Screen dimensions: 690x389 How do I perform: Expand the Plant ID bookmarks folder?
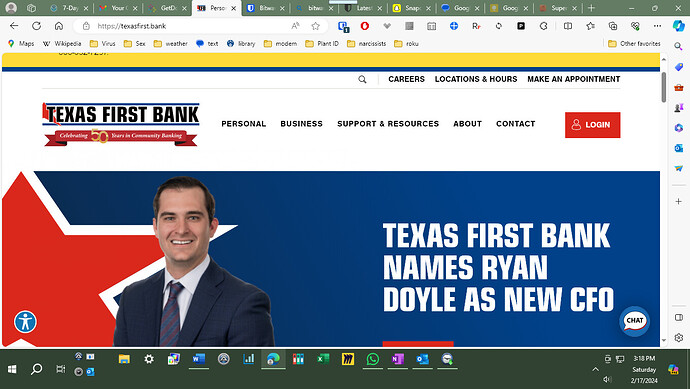point(322,44)
